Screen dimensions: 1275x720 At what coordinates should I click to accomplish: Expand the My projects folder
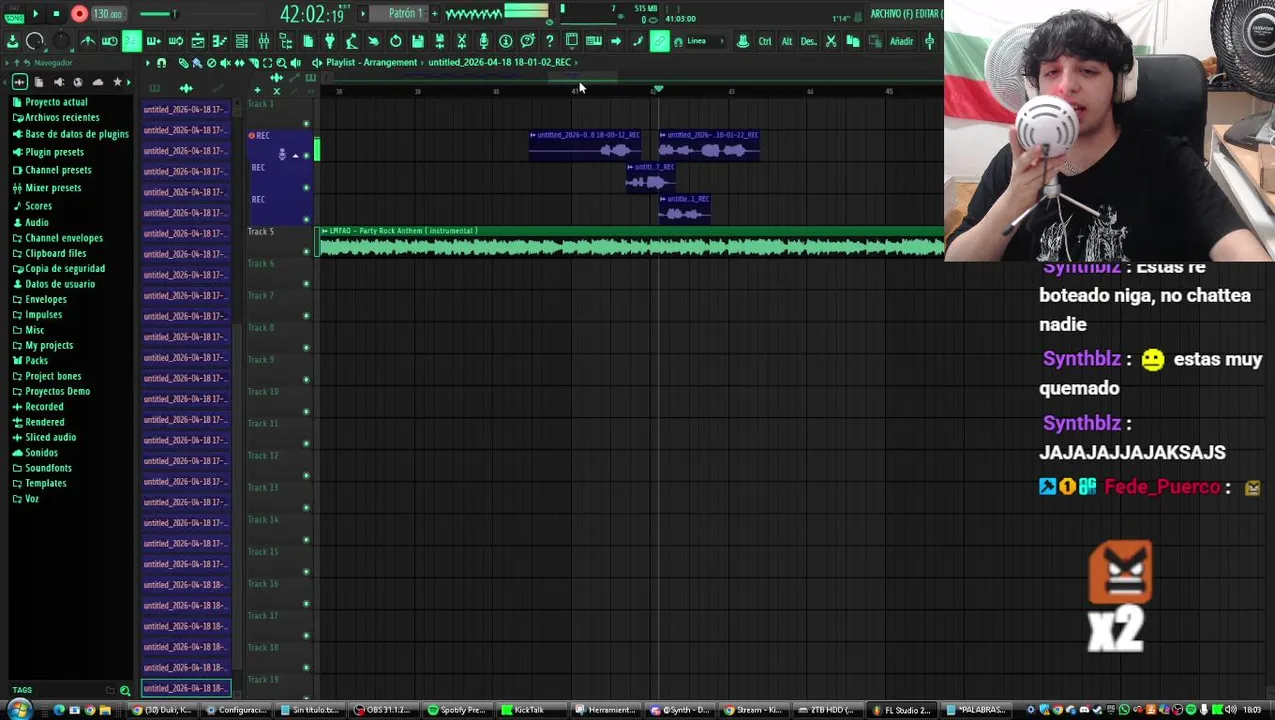[49, 345]
